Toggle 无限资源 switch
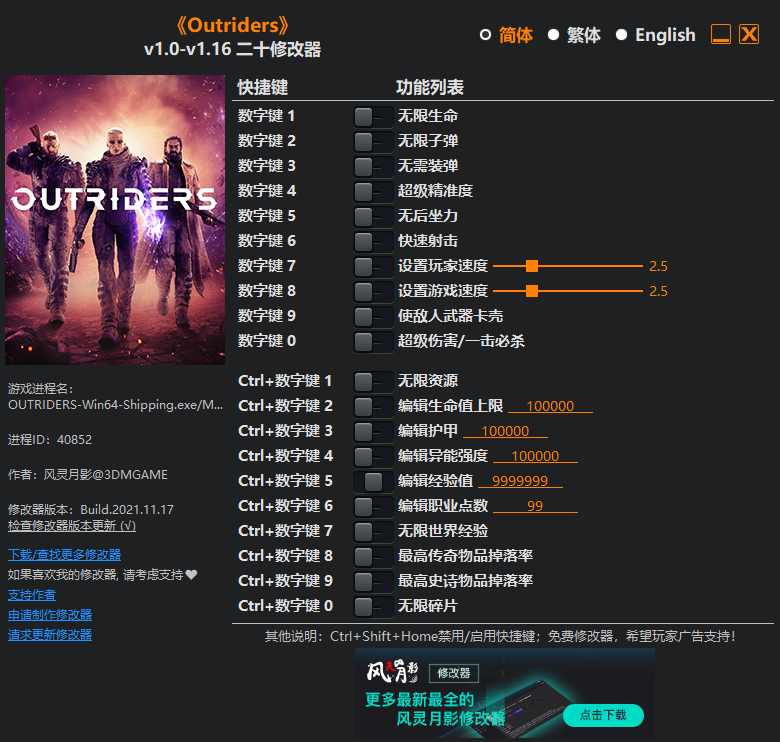 tap(373, 382)
